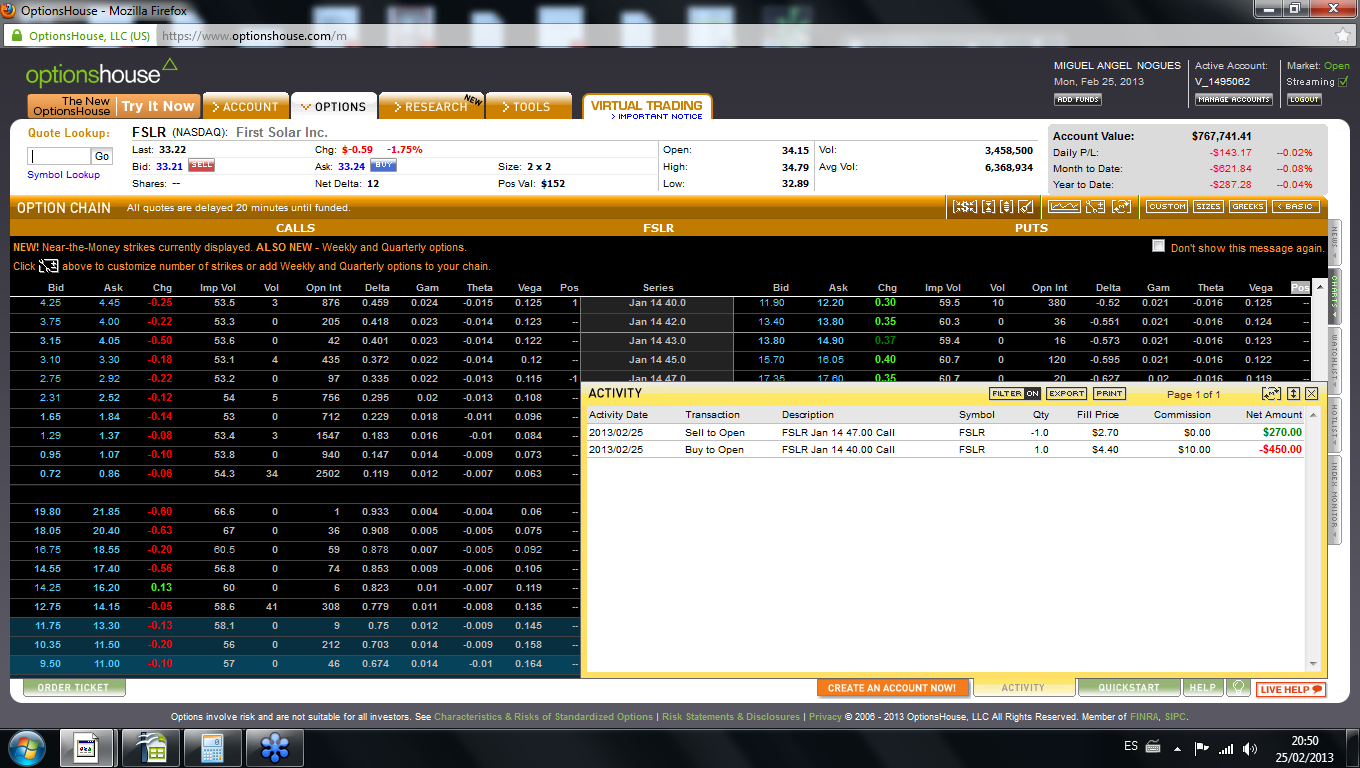Click the LIVE HELP button

coord(1291,689)
